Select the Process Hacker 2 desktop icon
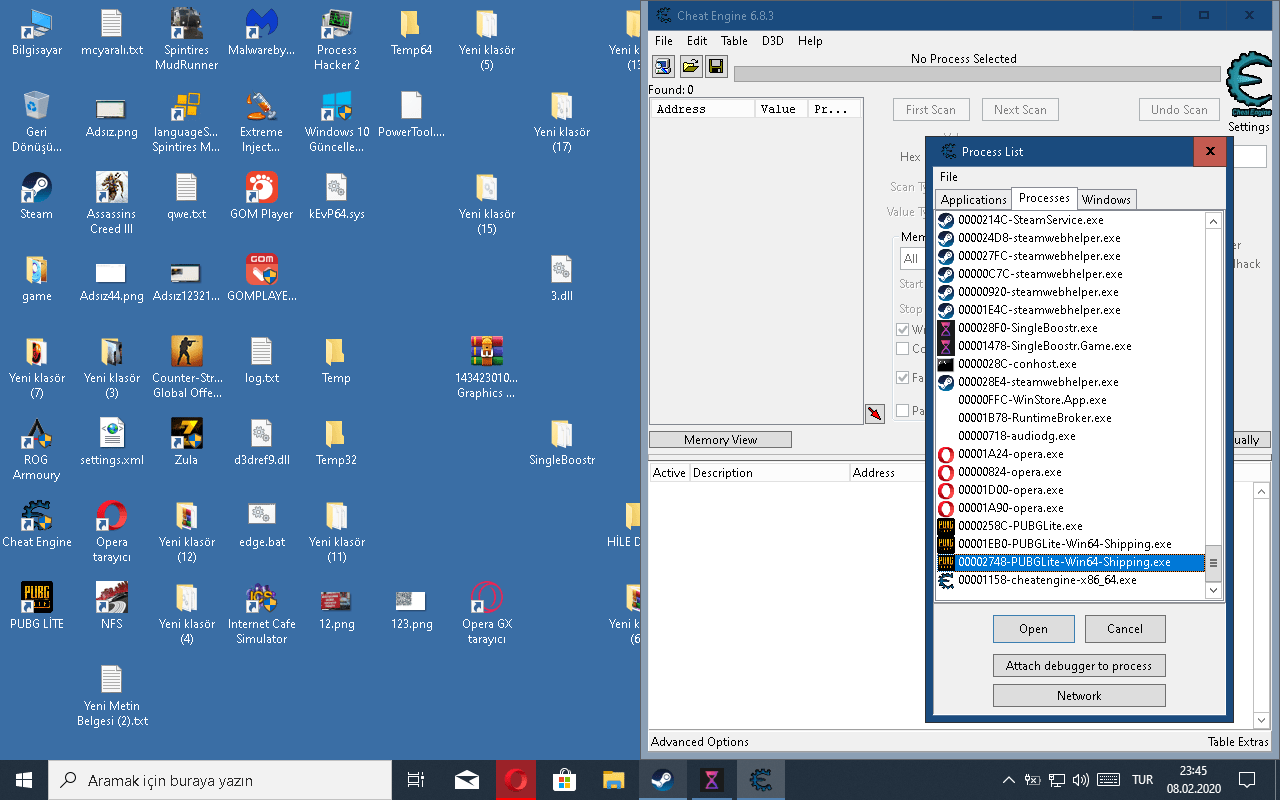 tap(337, 40)
